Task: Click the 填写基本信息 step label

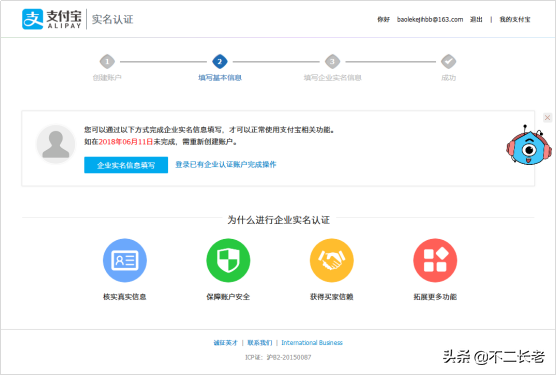Action: point(220,78)
